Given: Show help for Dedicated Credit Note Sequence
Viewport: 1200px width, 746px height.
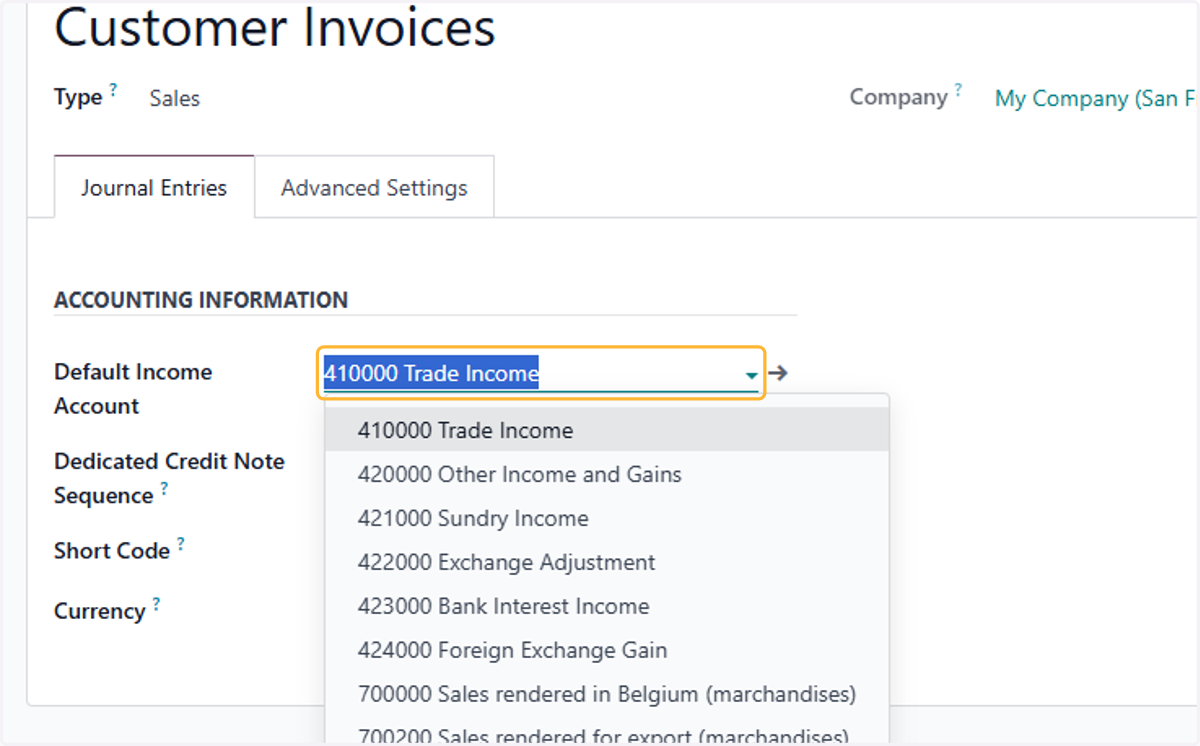Looking at the screenshot, I should click(x=164, y=488).
